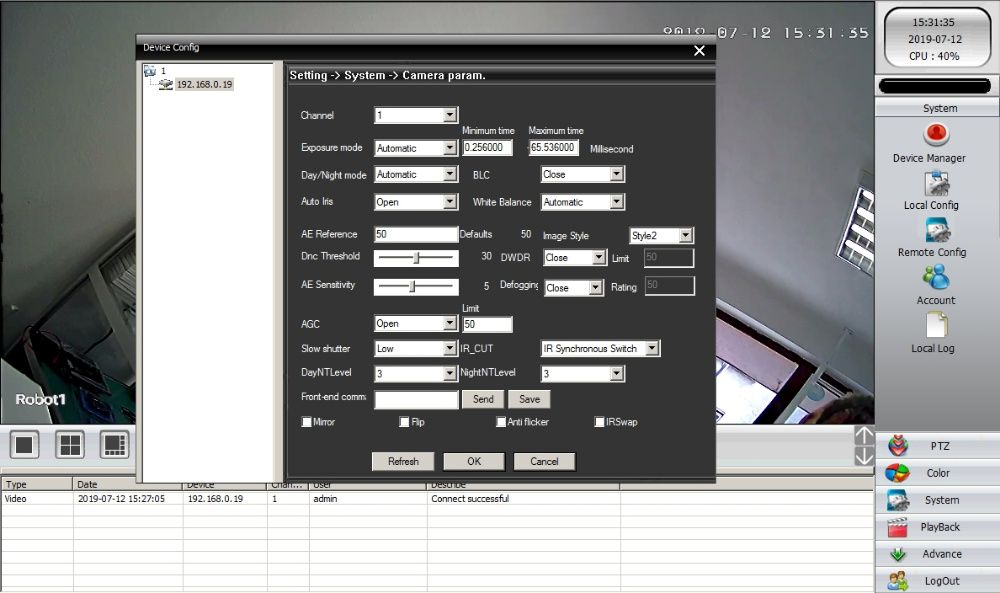Toggle the Flip checkbox
1000x593 pixels.
[404, 421]
